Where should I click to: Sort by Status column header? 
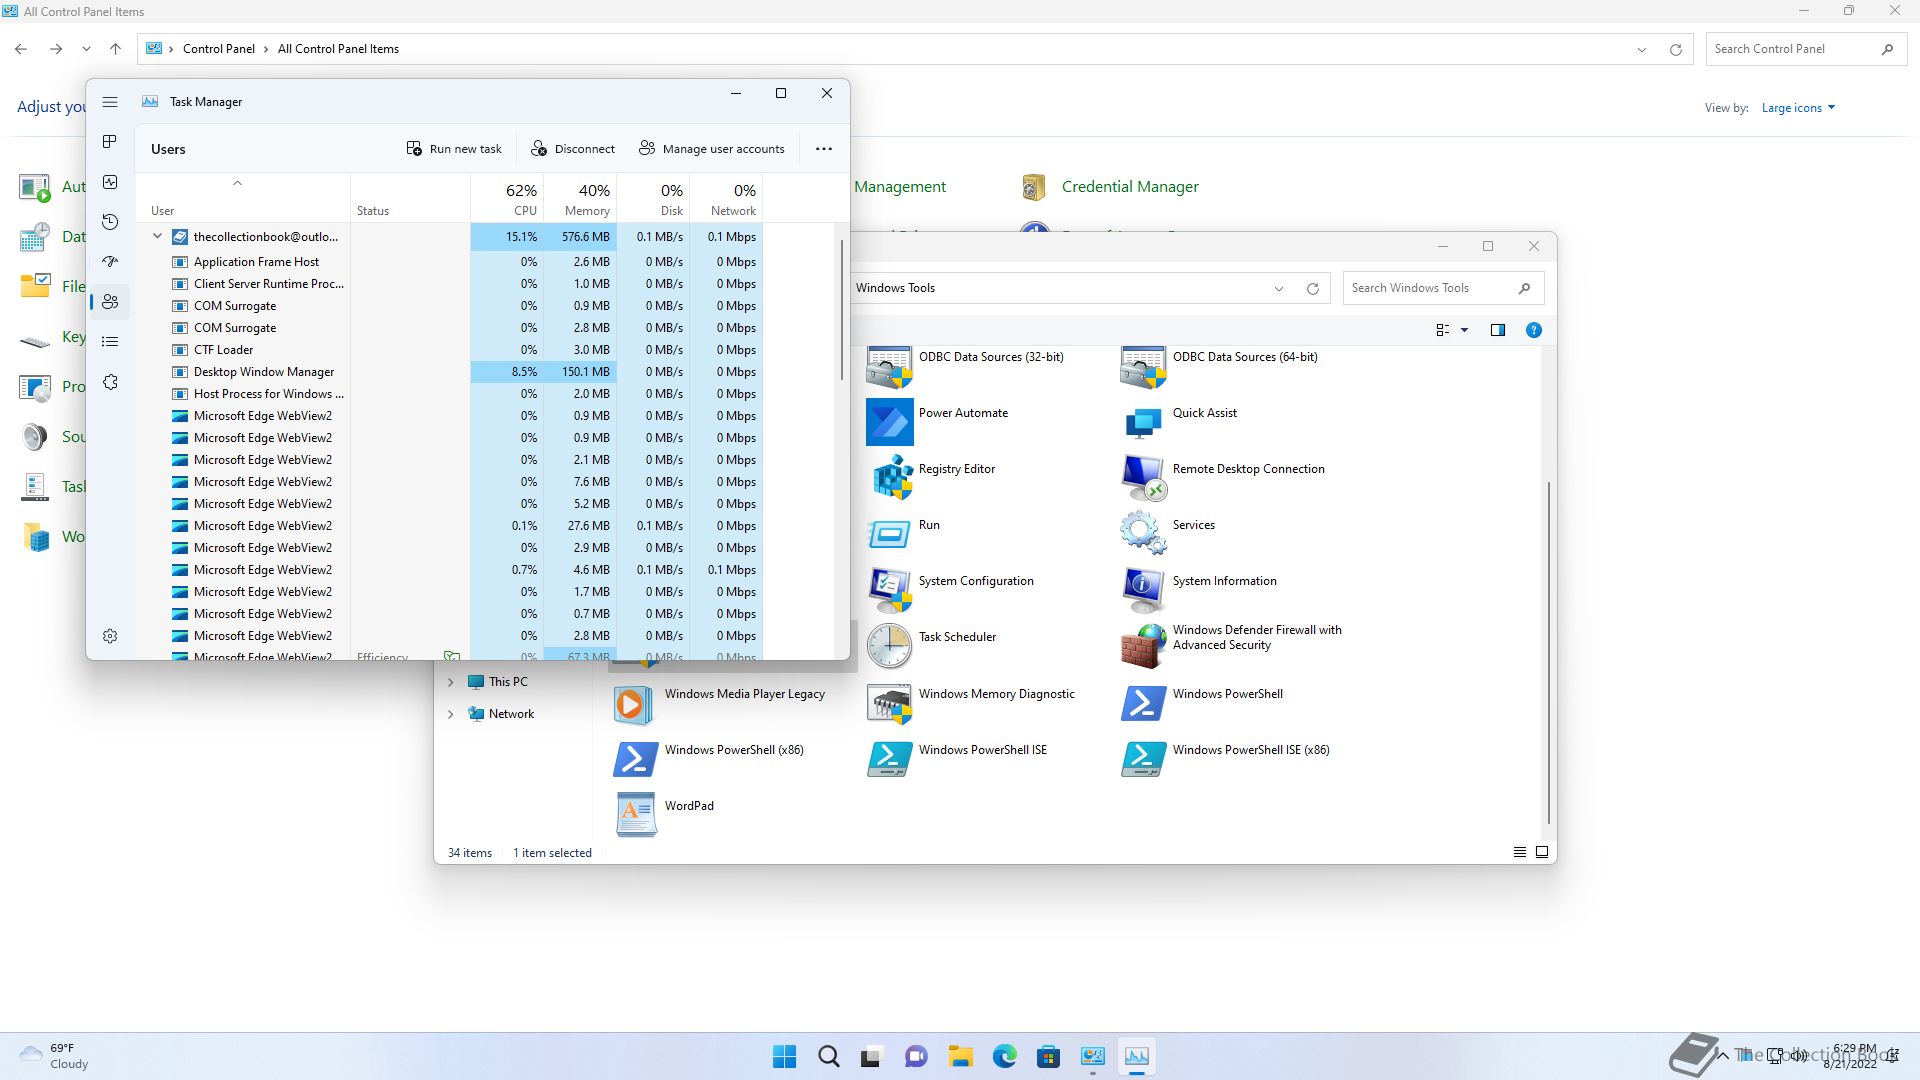(410, 198)
